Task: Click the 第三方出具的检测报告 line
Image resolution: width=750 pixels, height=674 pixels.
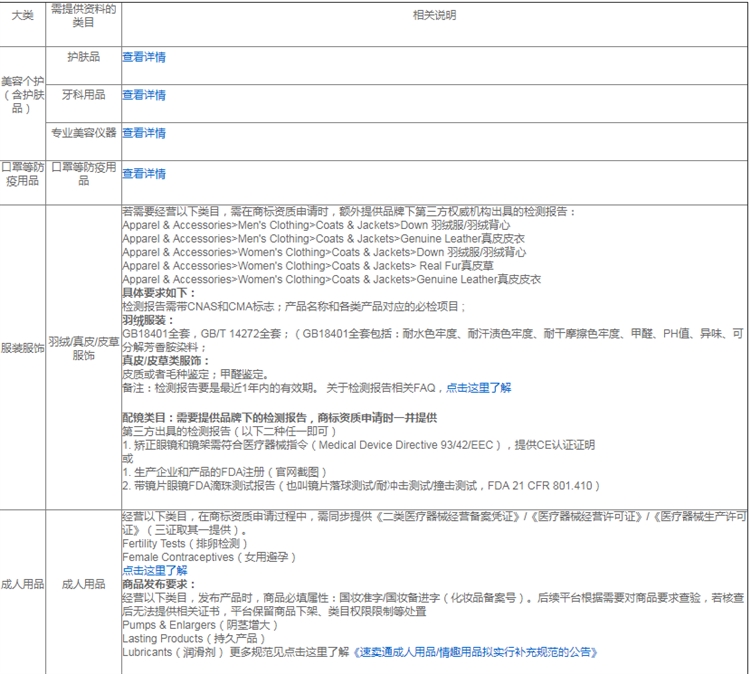Action: (230, 431)
